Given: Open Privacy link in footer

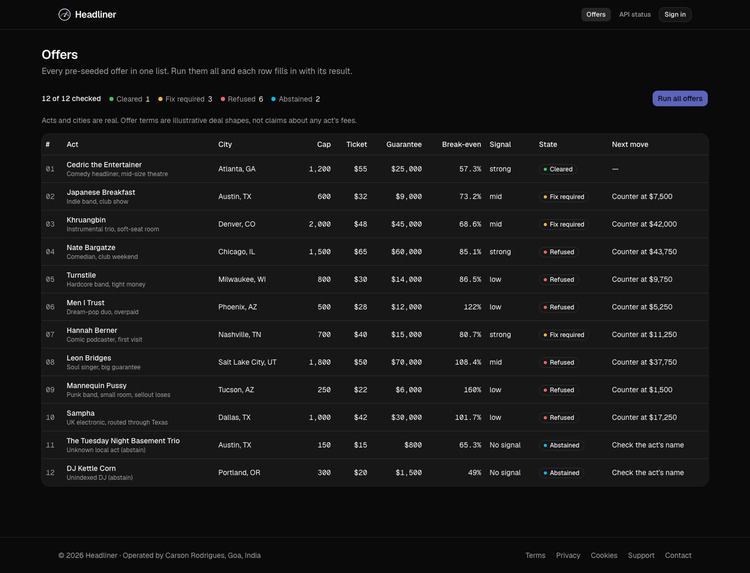Looking at the screenshot, I should pos(568,555).
